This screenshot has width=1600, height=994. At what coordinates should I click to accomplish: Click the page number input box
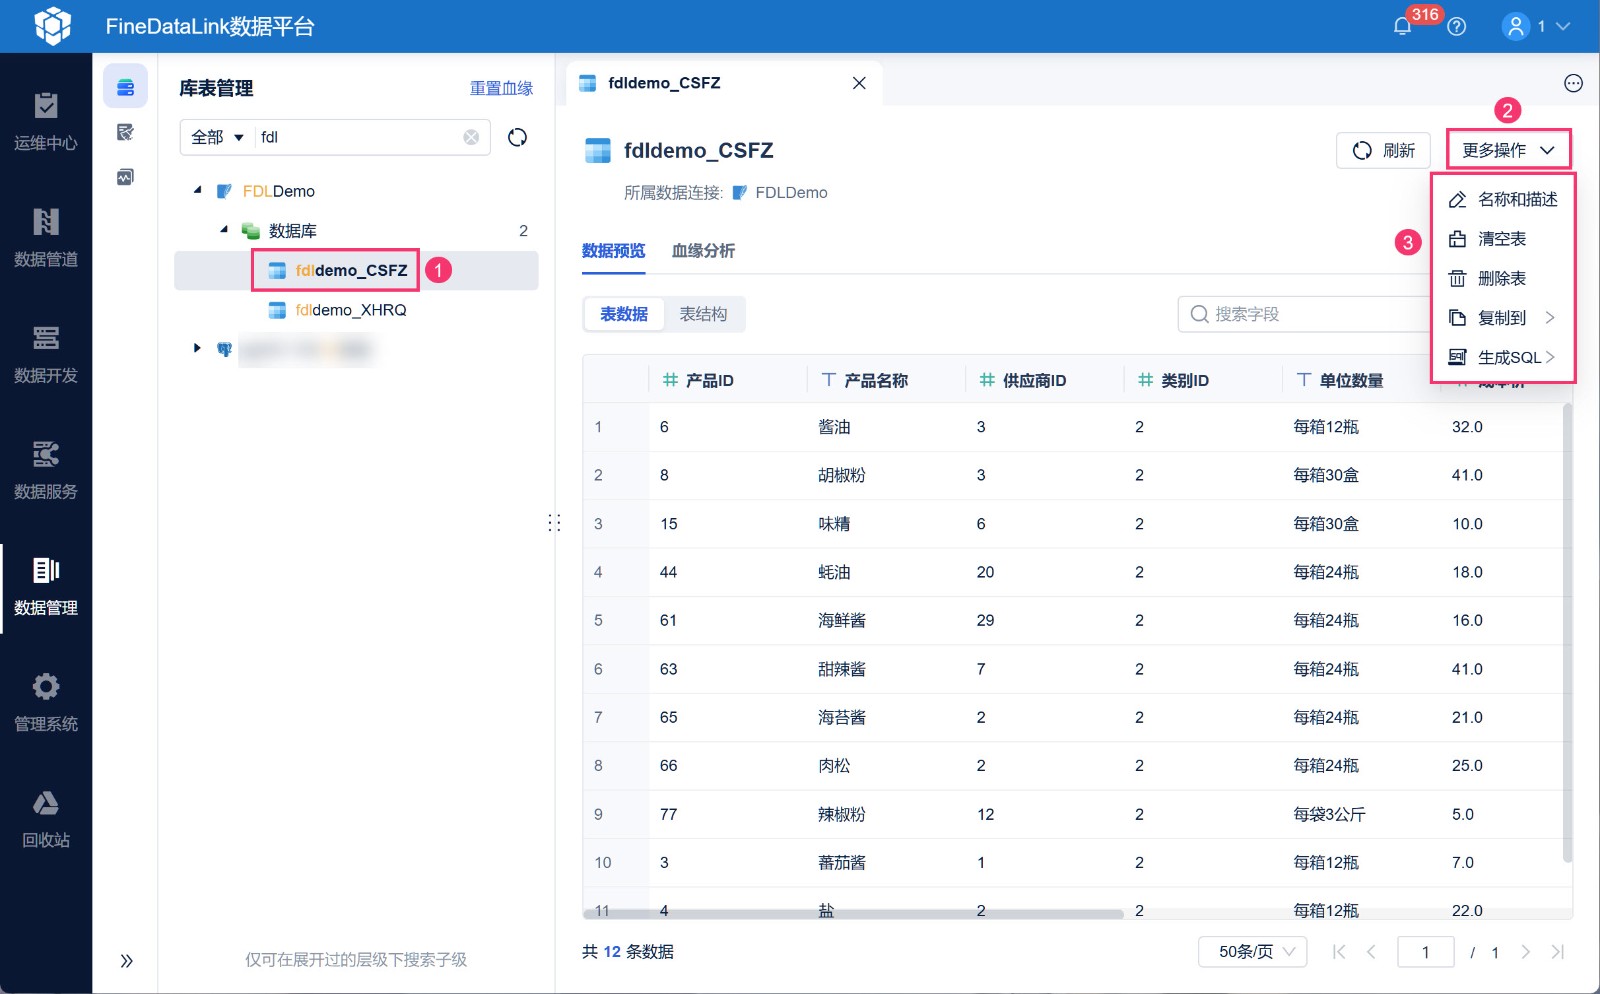[x=1425, y=952]
